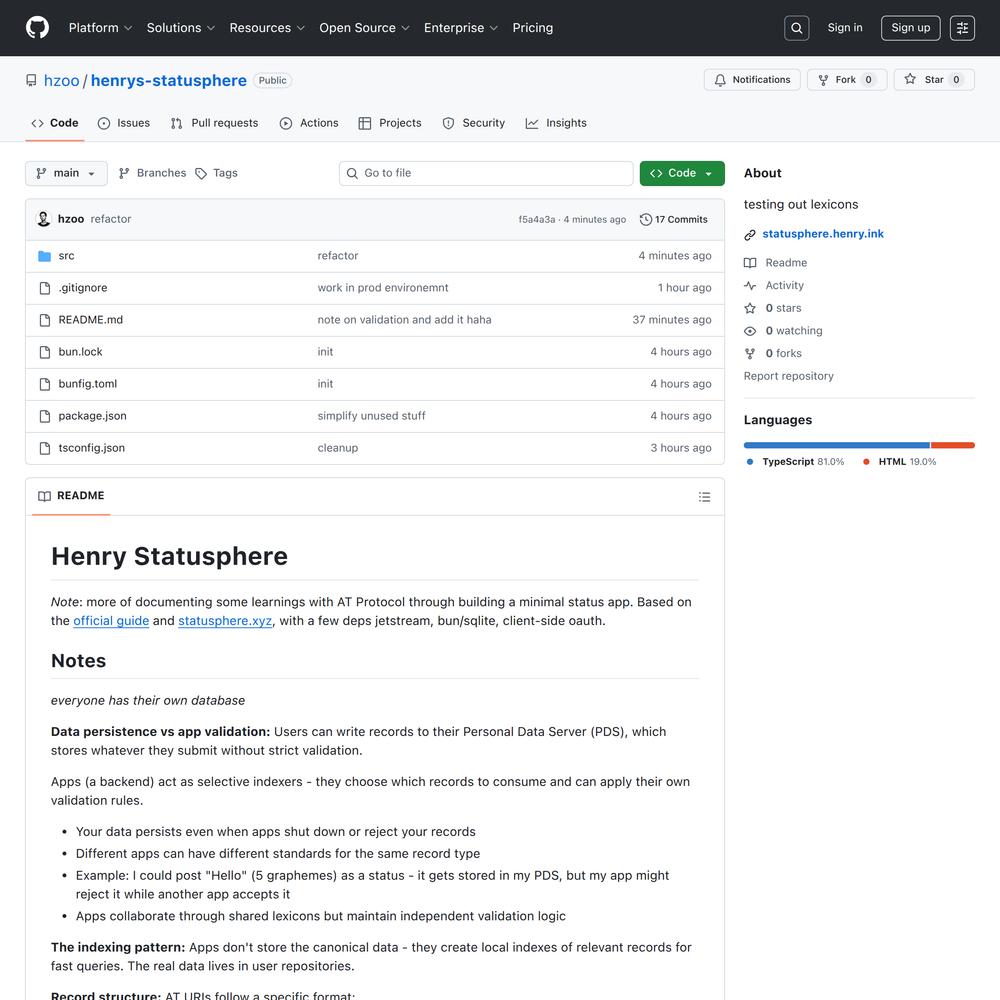Open the 'cleanup' commit message

click(x=337, y=448)
